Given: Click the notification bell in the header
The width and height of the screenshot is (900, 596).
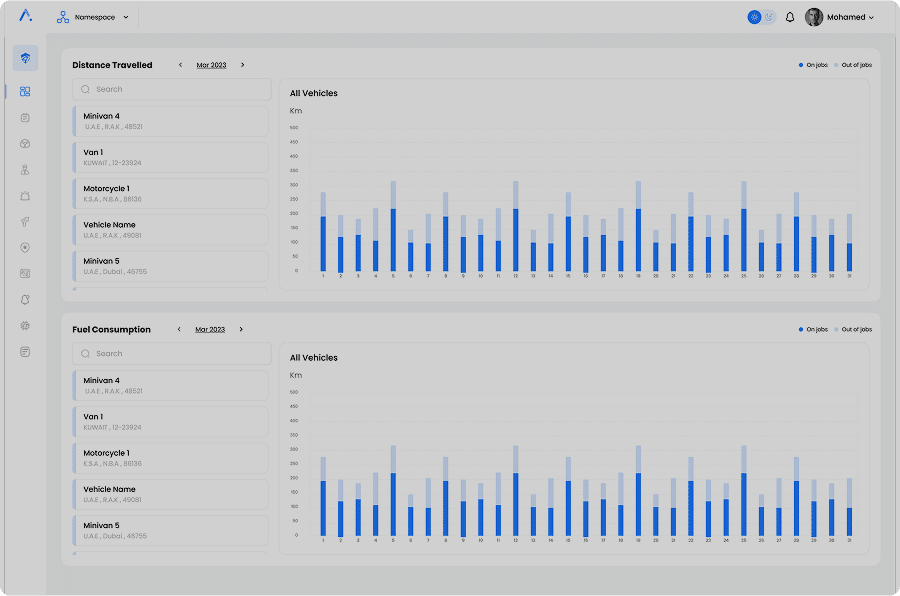Looking at the screenshot, I should (790, 17).
